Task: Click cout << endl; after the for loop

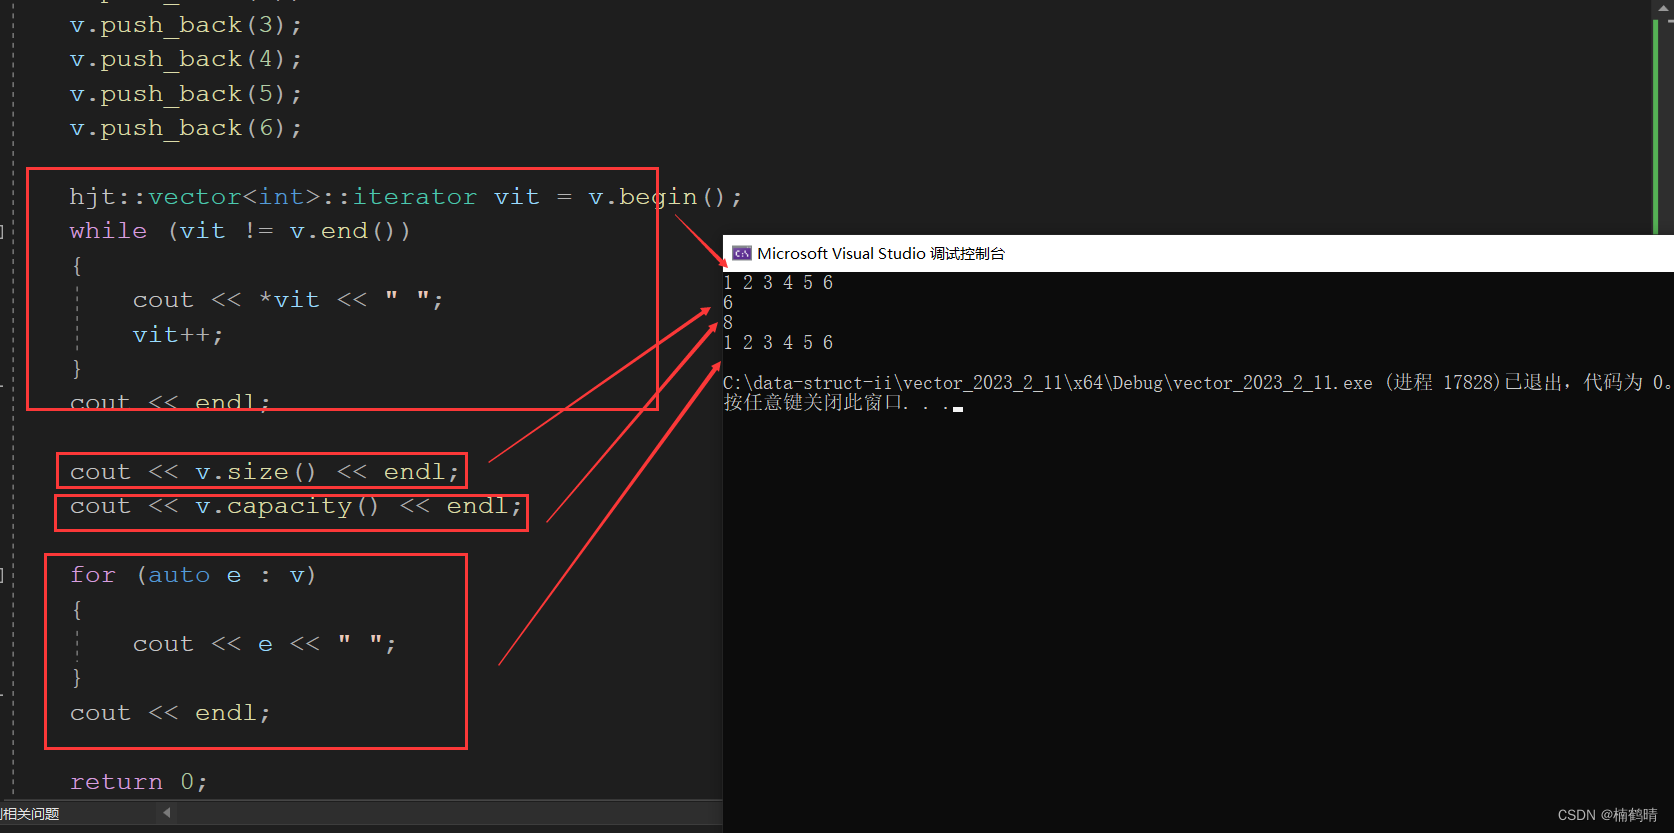Action: [170, 713]
